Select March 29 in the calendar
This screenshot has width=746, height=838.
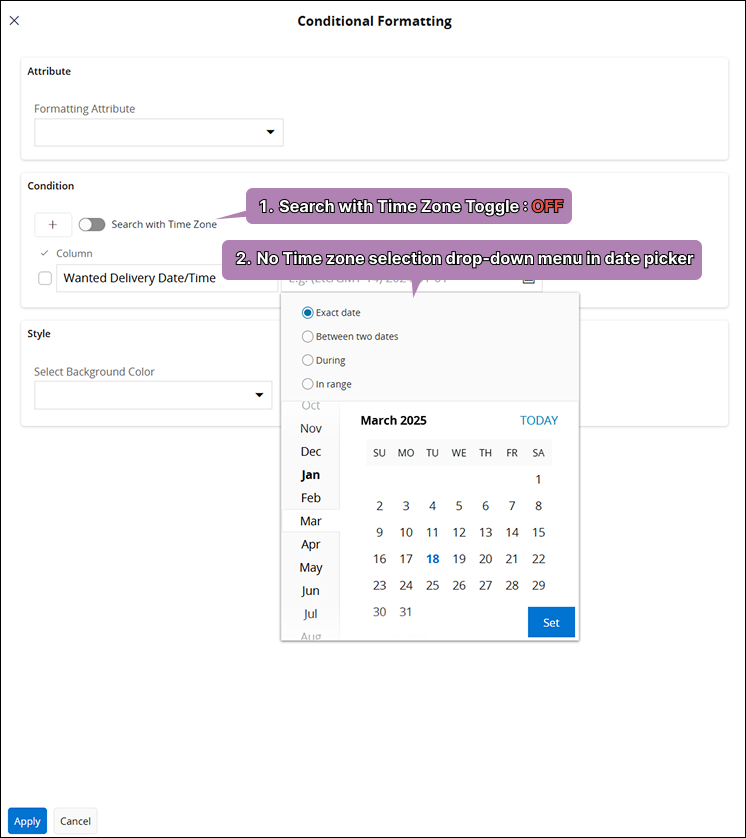(538, 585)
